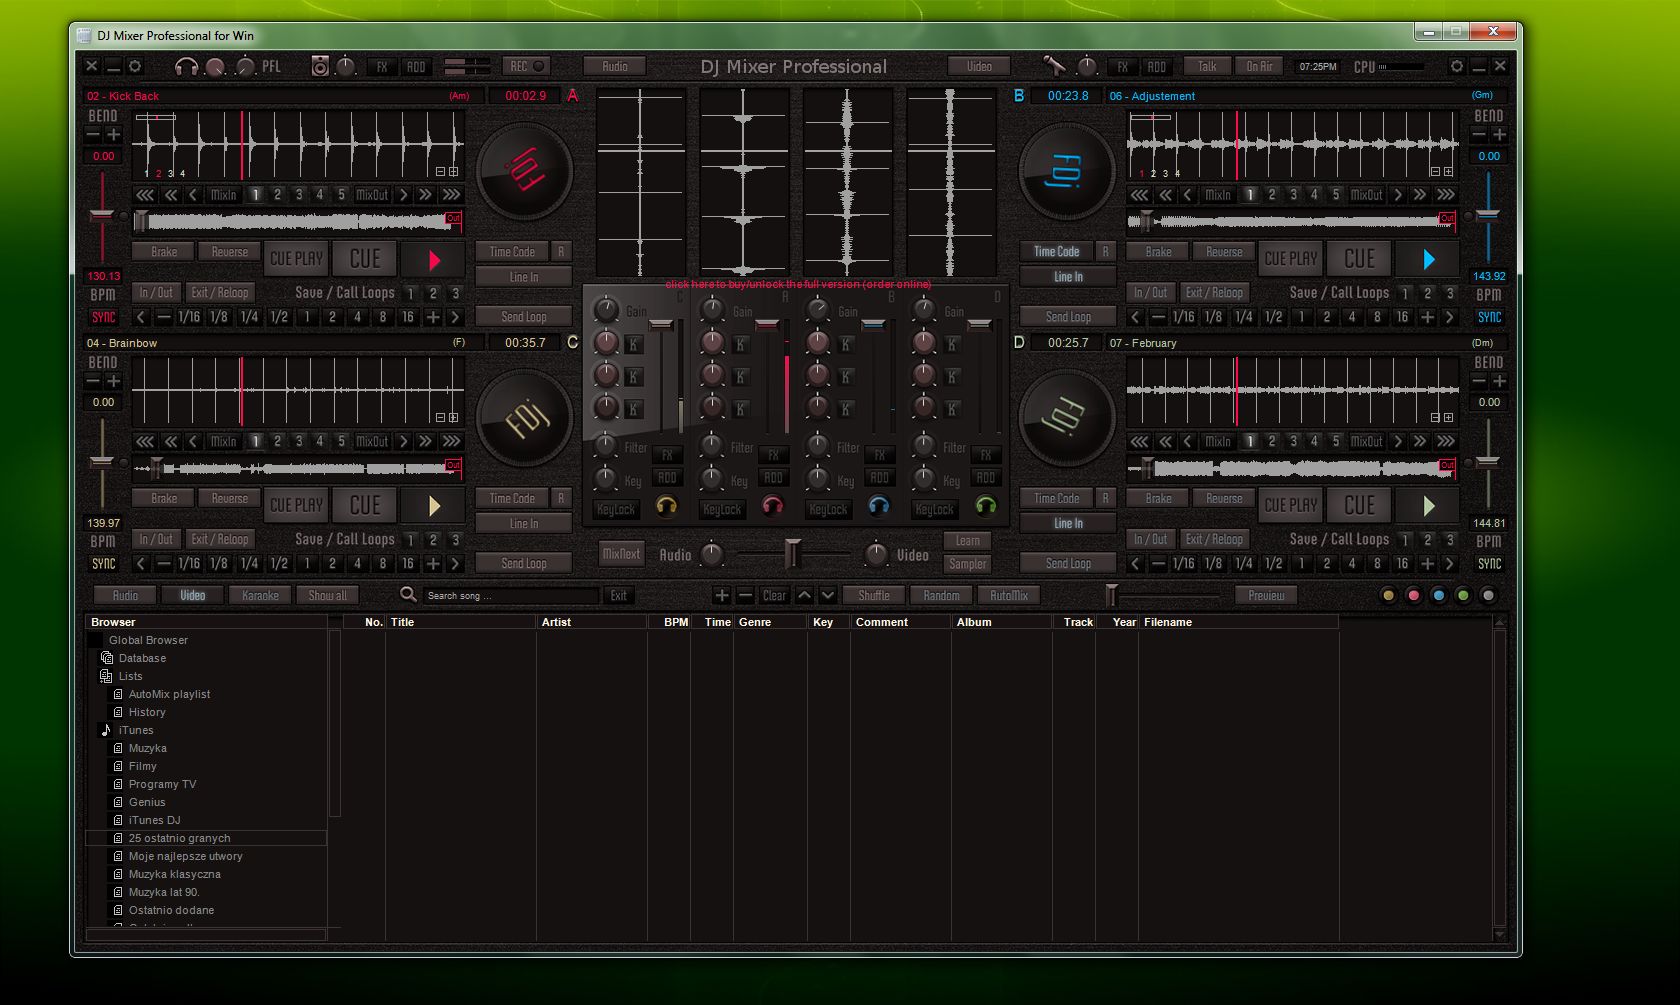Toggle the REC recording button
Viewport: 1680px width, 1005px height.
click(x=527, y=67)
